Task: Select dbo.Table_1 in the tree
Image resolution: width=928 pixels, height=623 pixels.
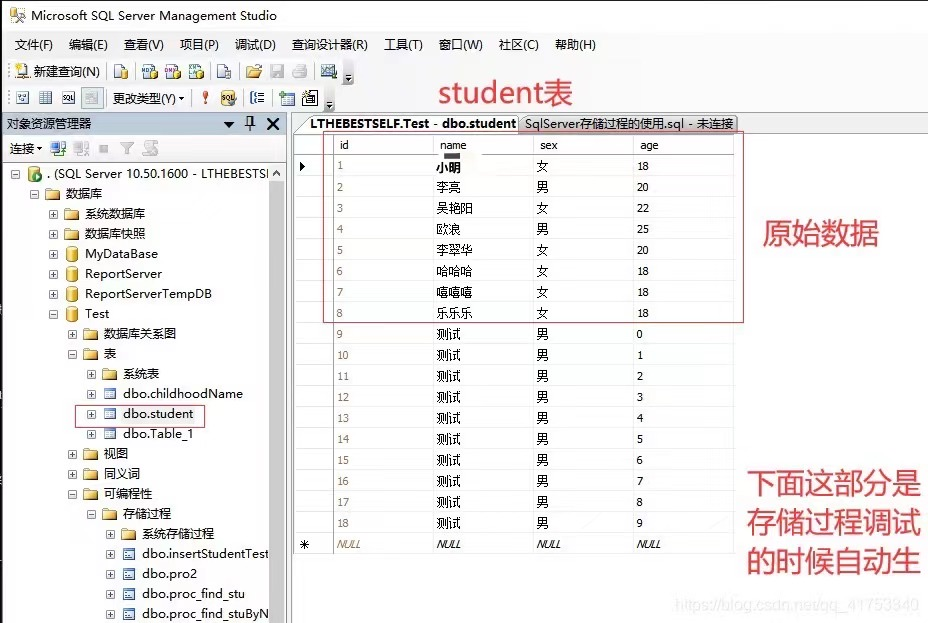Action: (x=158, y=434)
